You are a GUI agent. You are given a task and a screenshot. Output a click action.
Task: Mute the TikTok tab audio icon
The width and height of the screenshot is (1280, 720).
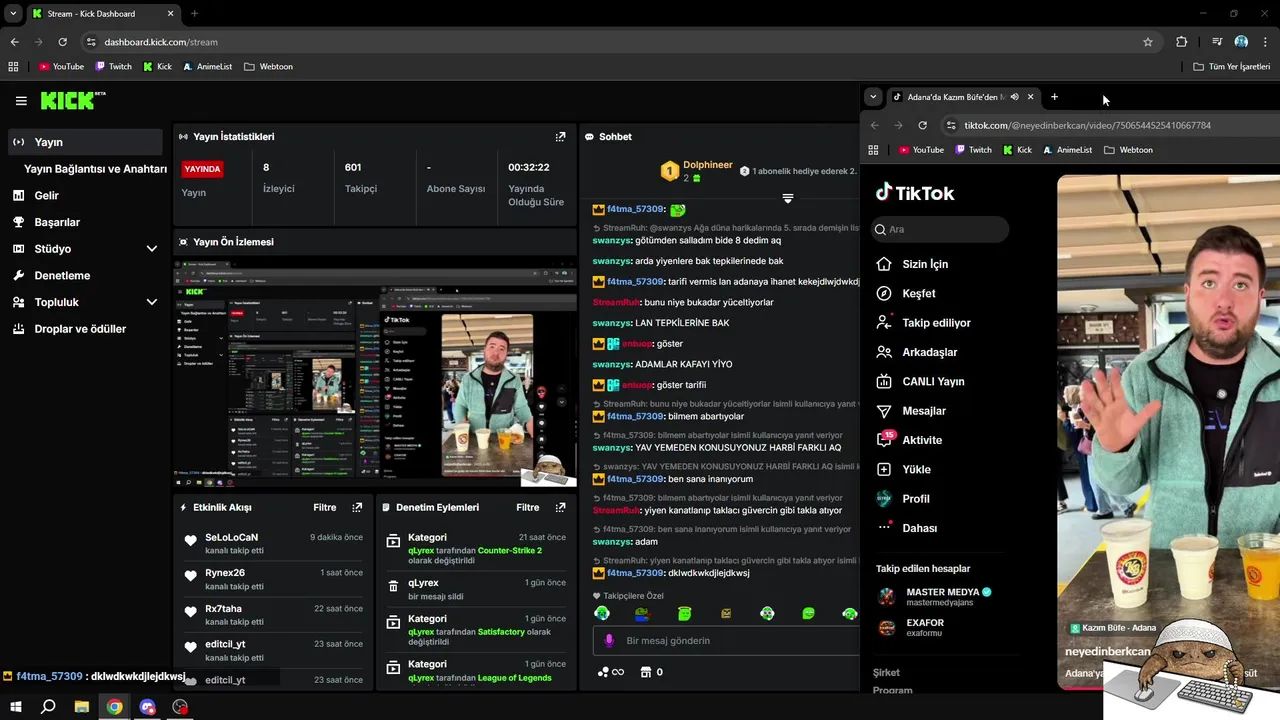pyautogui.click(x=1014, y=97)
